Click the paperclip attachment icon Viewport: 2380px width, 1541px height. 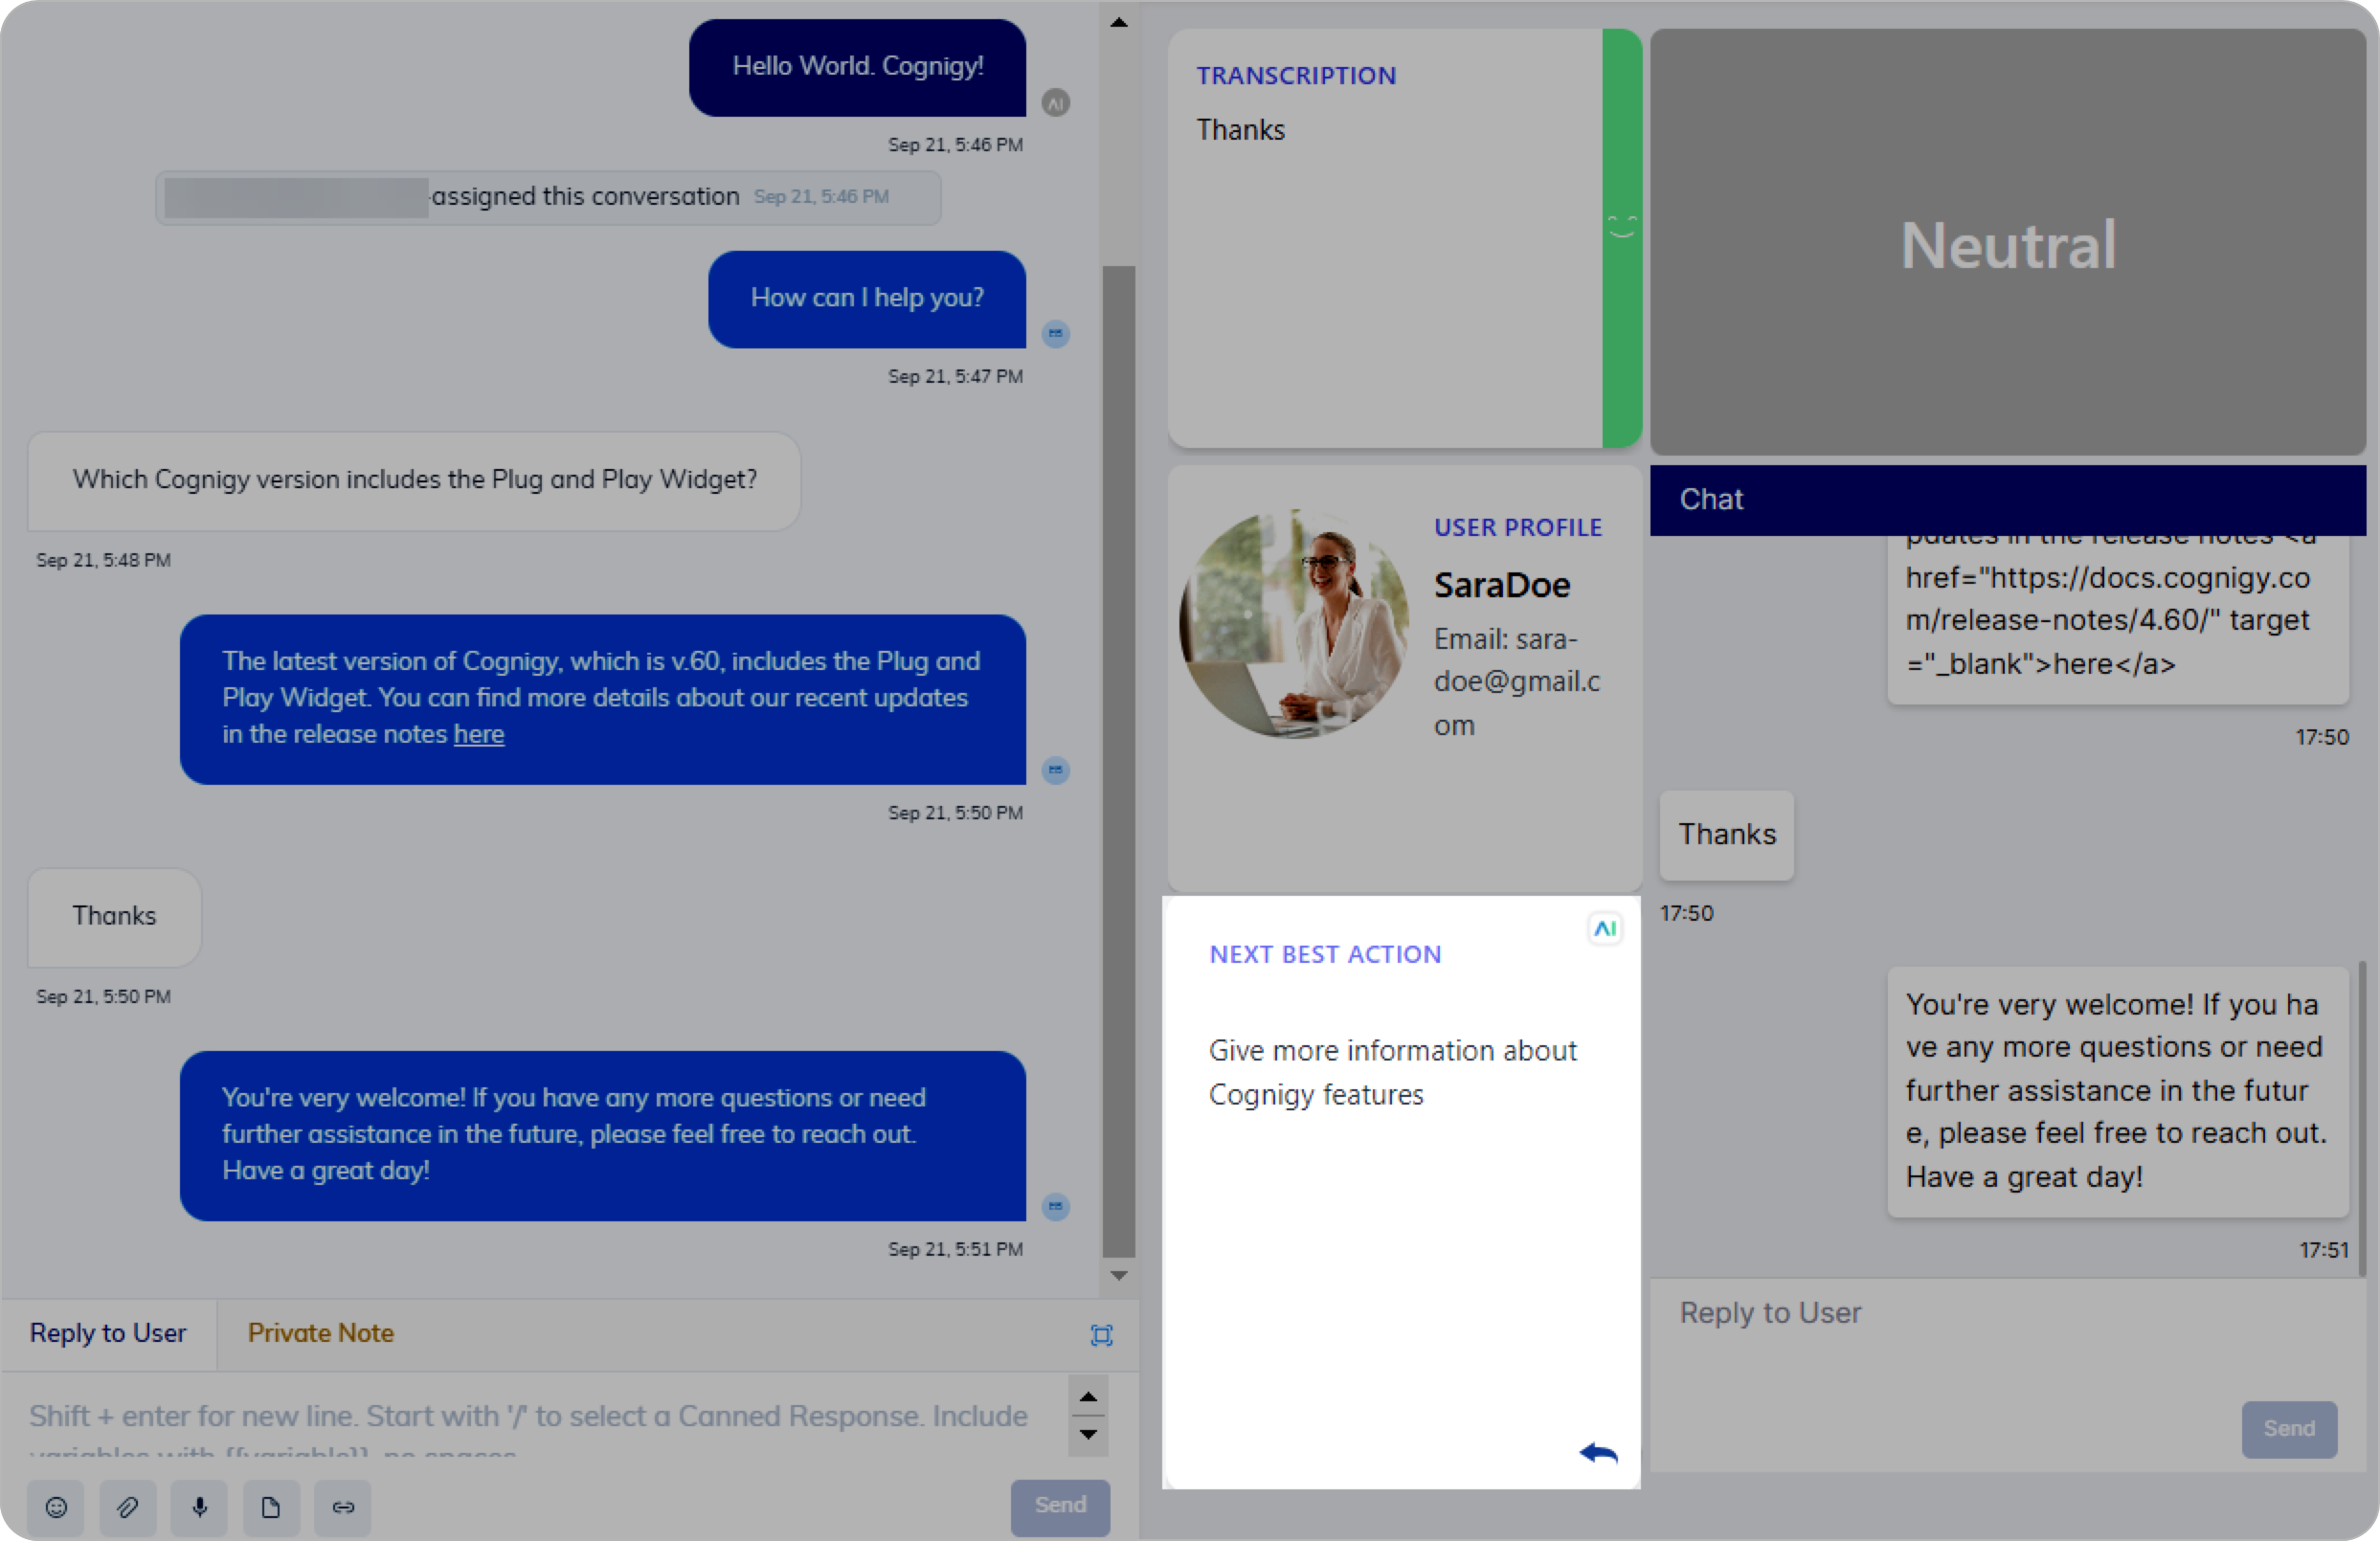point(128,1507)
